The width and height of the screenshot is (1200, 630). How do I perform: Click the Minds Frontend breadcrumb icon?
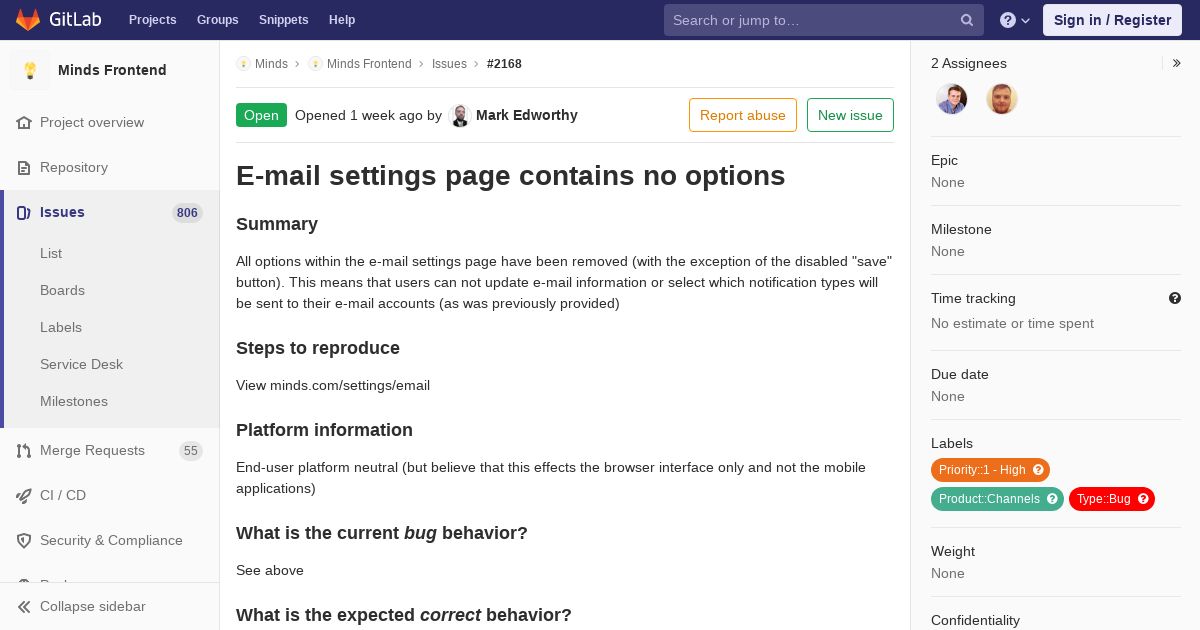coord(315,64)
